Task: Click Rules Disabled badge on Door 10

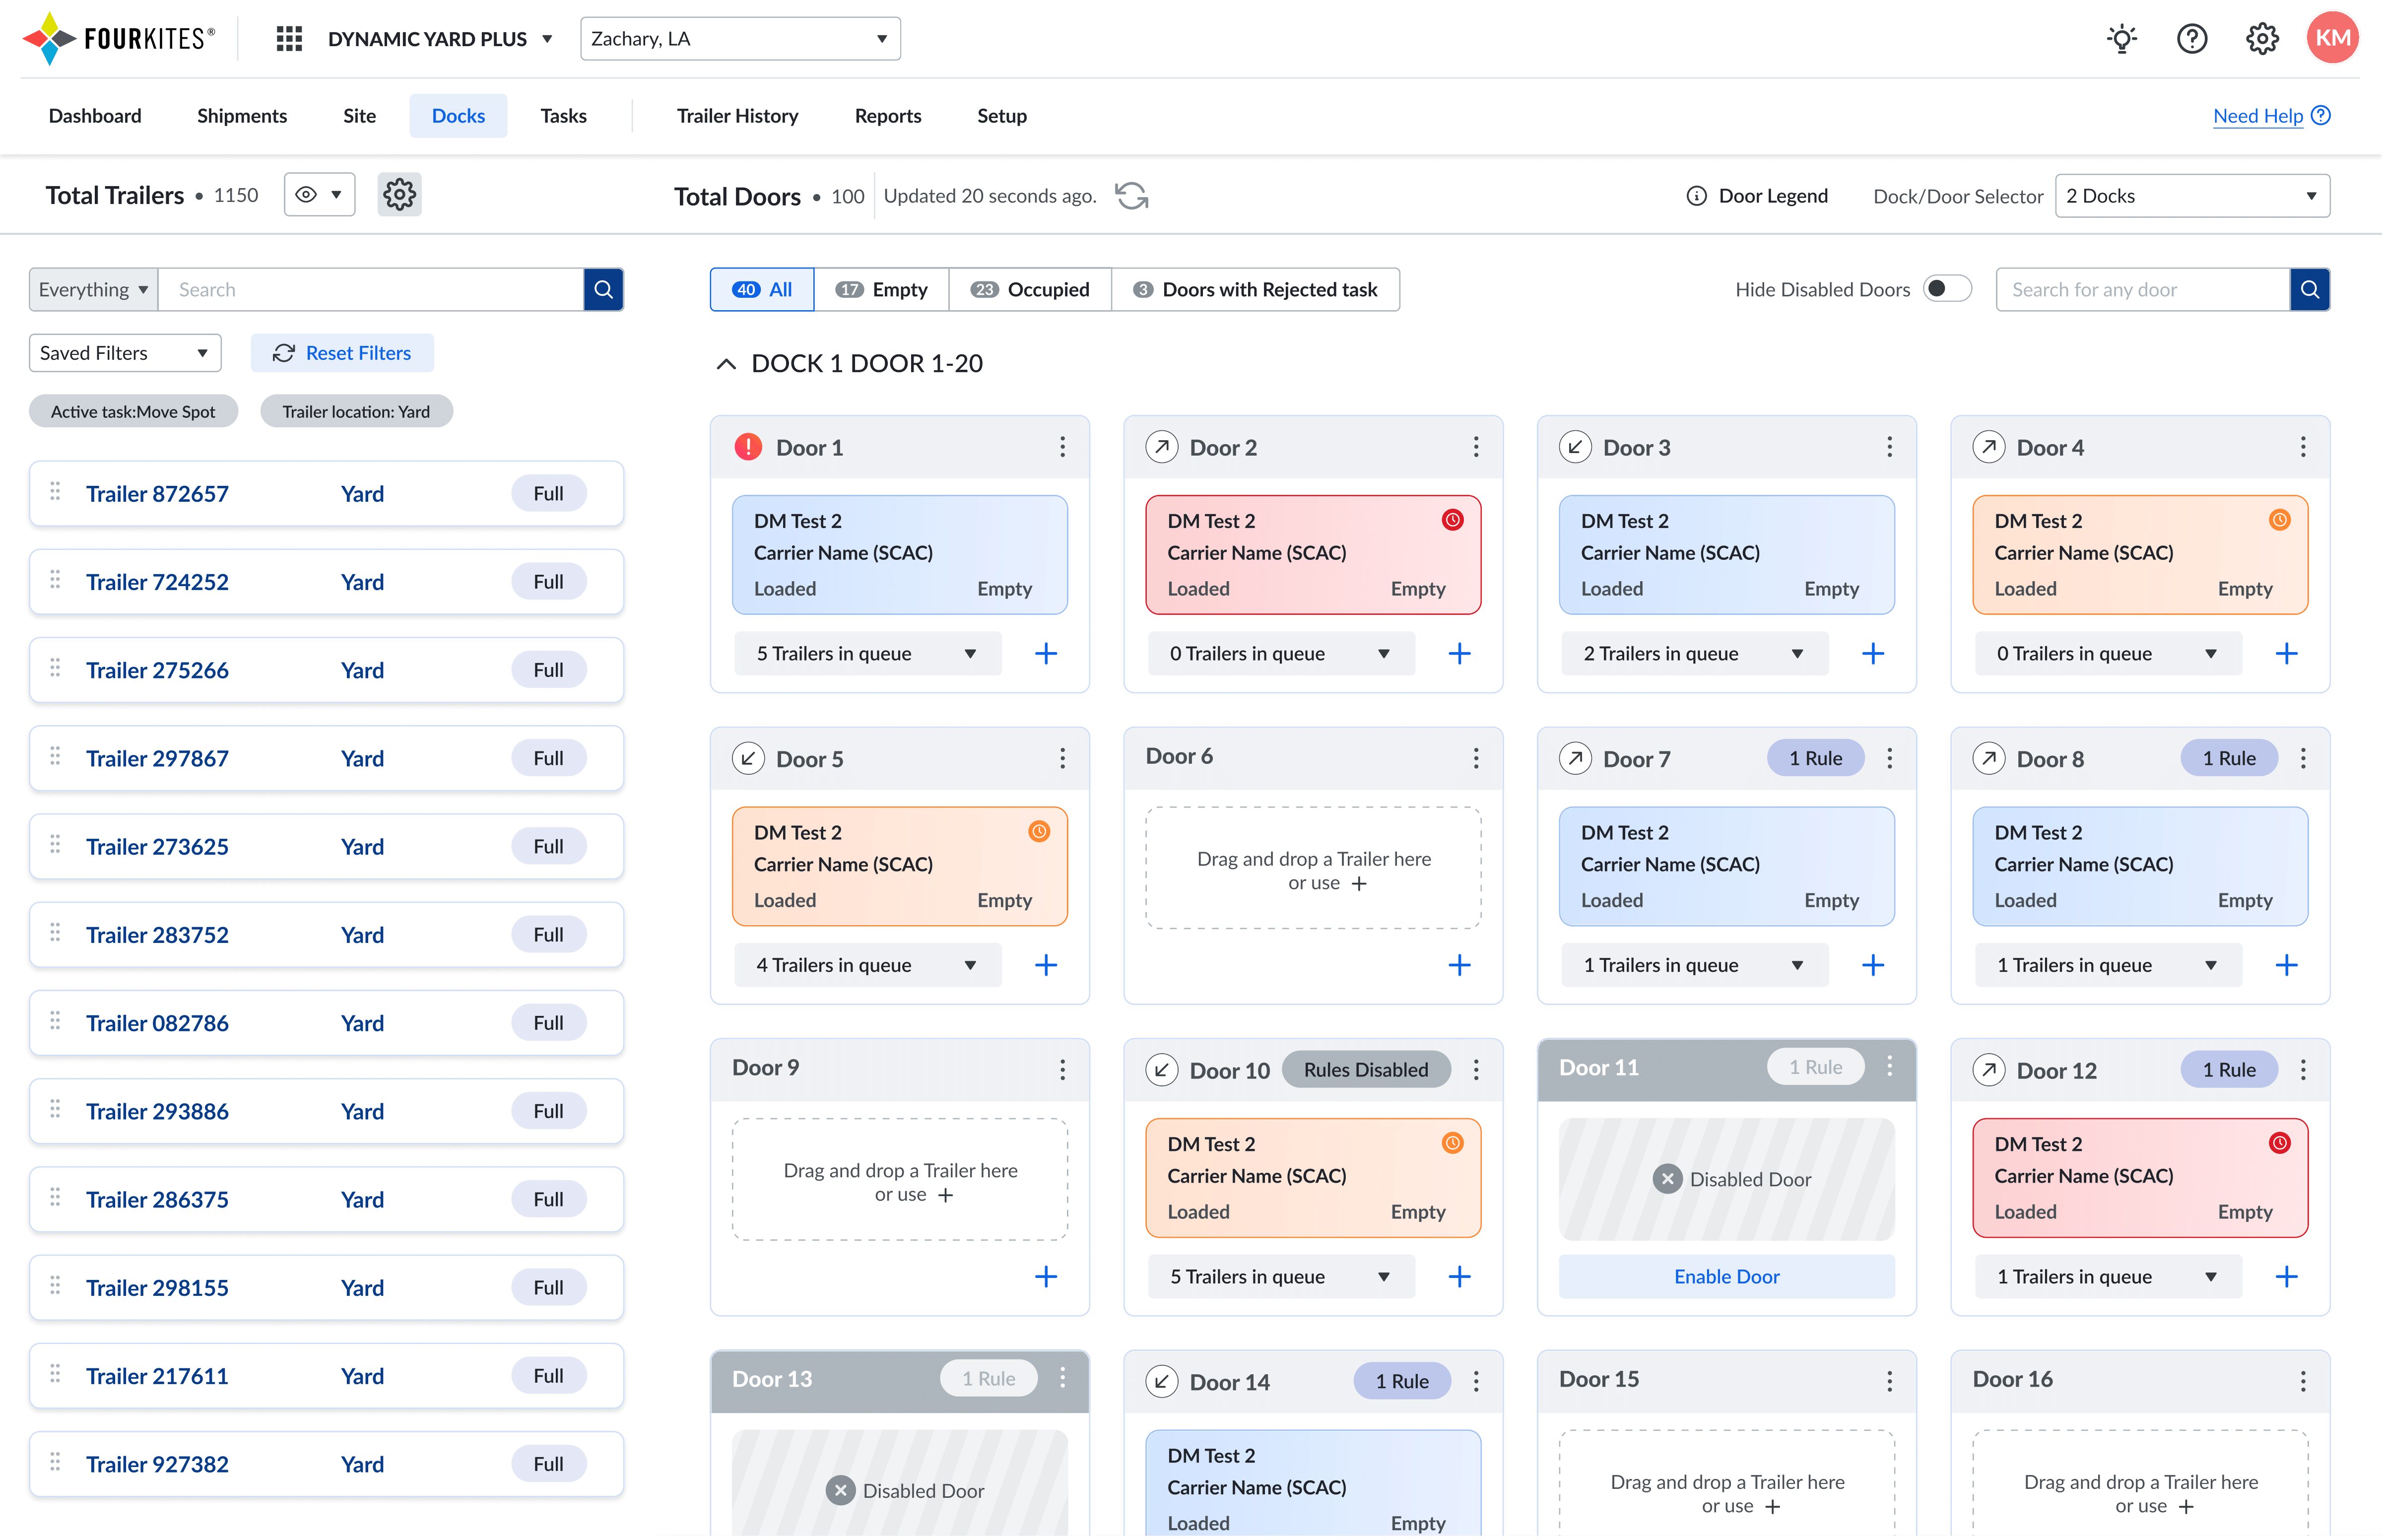Action: tap(1365, 1070)
